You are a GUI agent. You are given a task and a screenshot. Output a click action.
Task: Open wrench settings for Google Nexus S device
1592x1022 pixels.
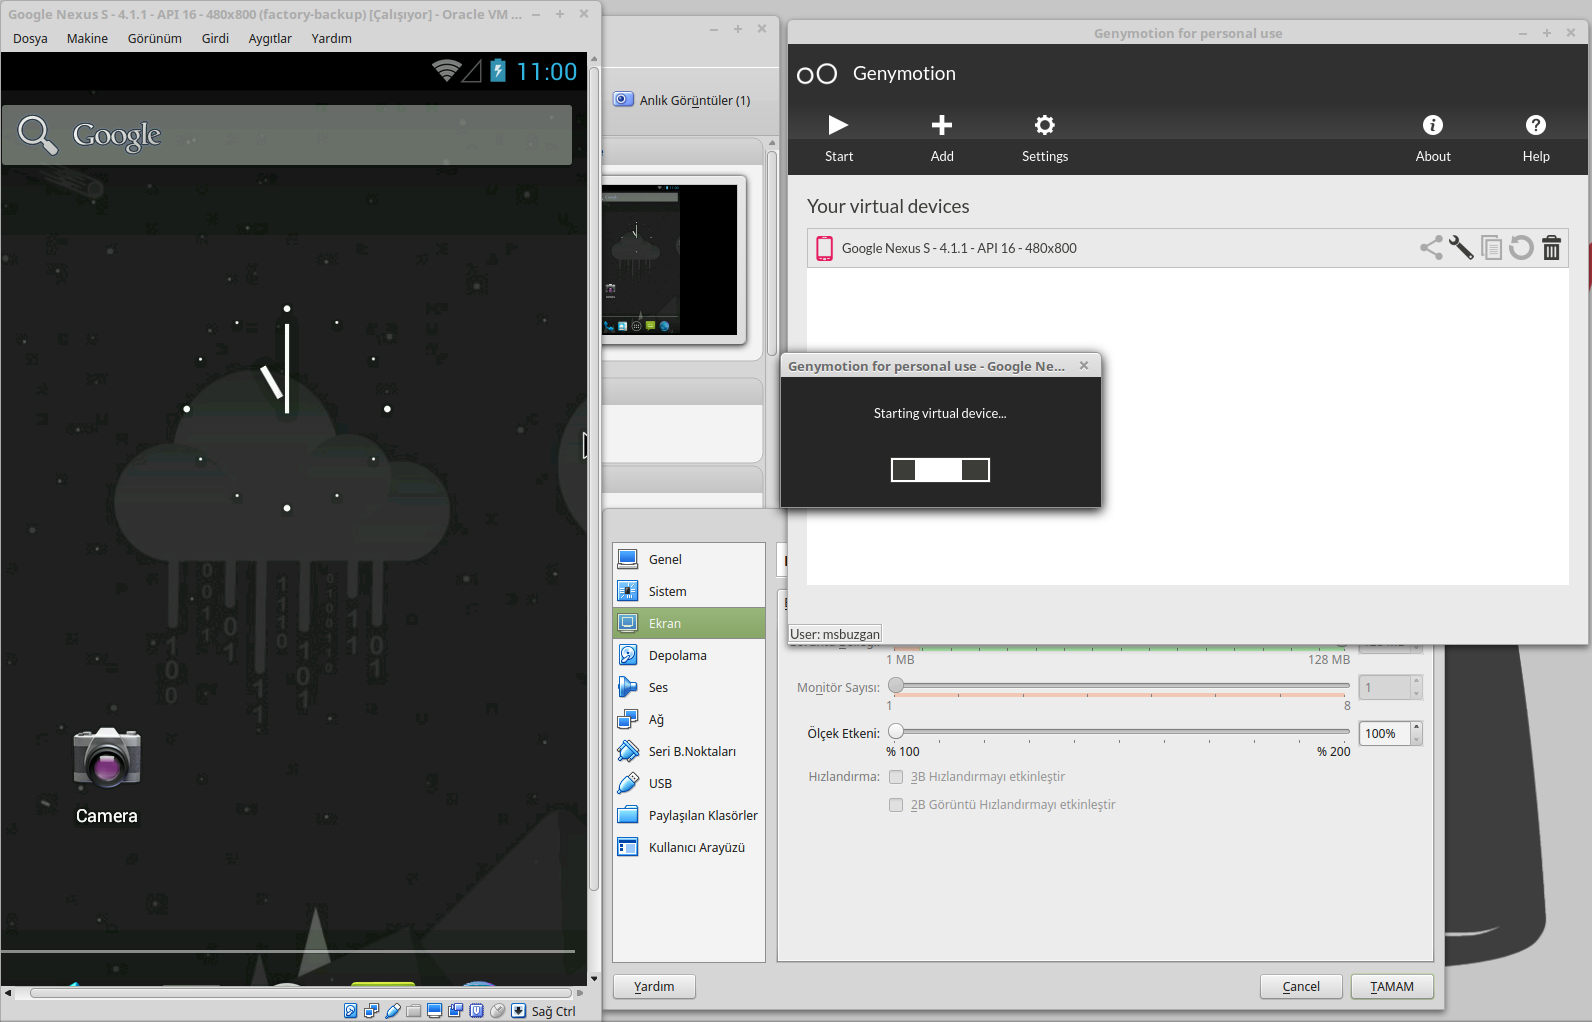[1461, 248]
